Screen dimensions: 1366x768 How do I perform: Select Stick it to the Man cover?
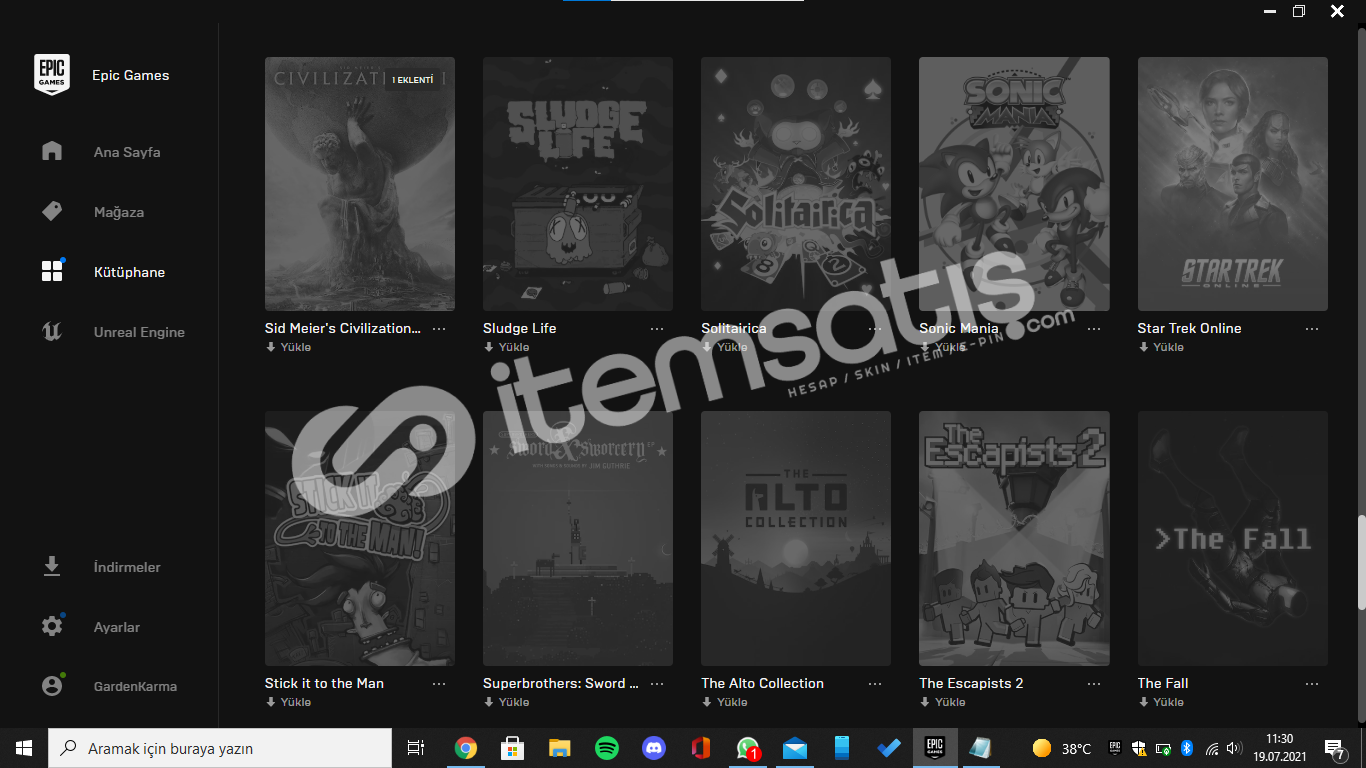(x=360, y=538)
